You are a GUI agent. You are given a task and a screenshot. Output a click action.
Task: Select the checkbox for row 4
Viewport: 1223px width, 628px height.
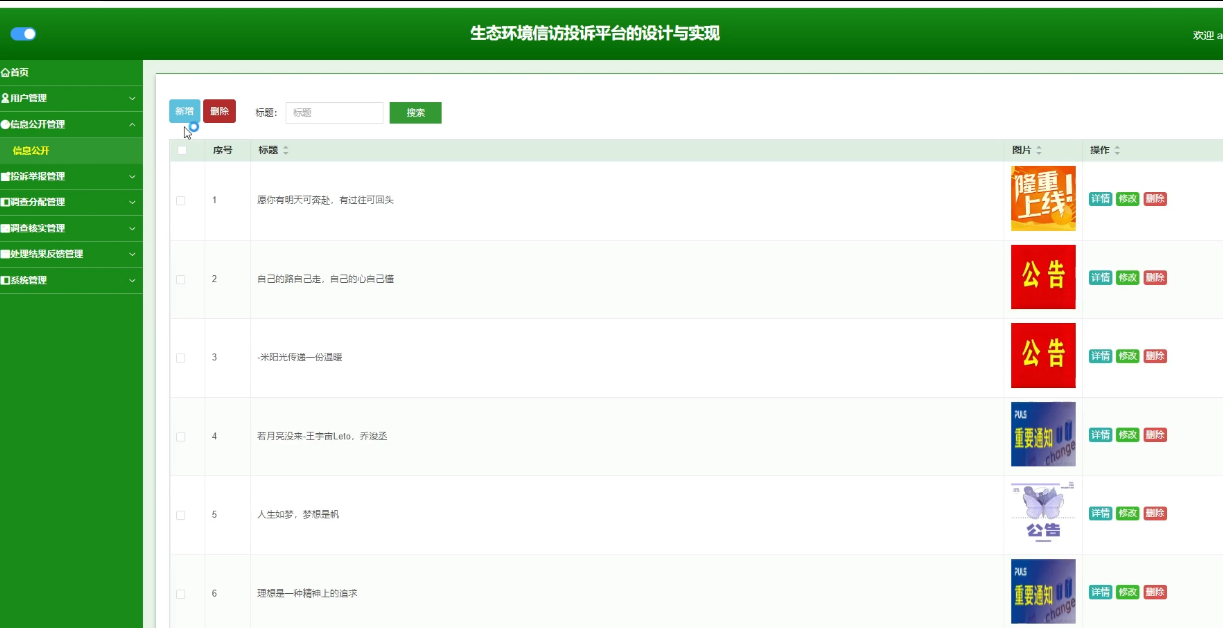click(181, 436)
